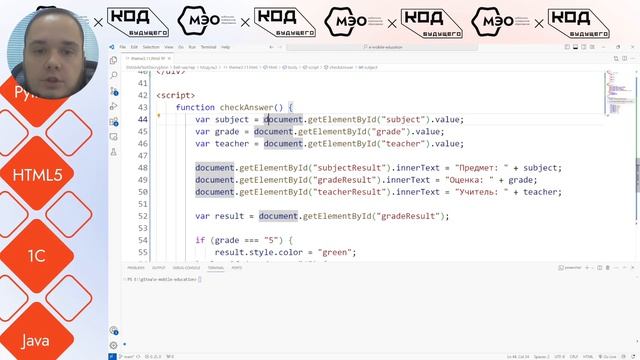Click the script breadcrumb item
Image resolution: width=640 pixels, height=360 pixels.
pyautogui.click(x=311, y=67)
